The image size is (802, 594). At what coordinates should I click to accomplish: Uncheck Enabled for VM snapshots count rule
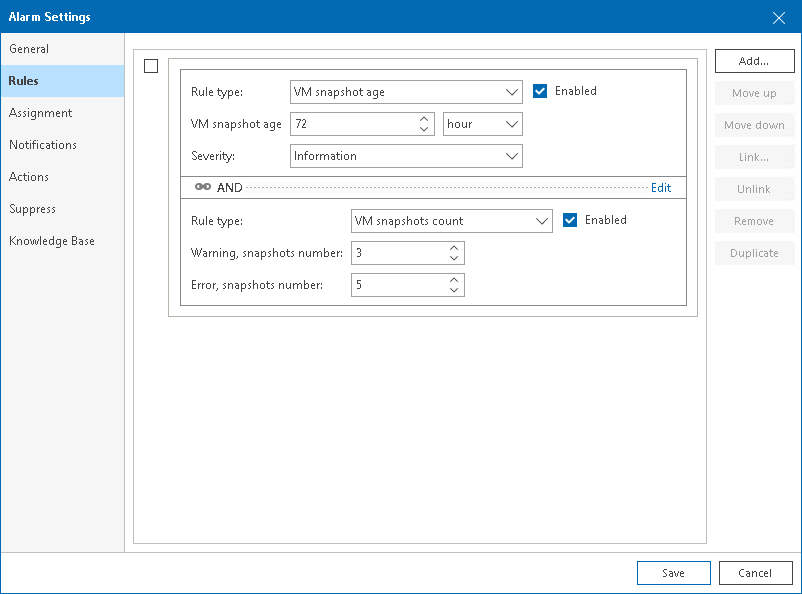pos(570,220)
